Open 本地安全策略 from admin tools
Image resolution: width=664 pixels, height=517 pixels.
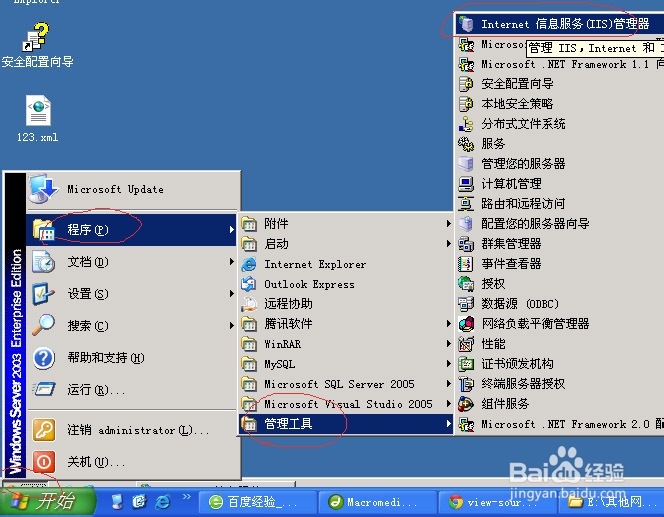(560, 104)
